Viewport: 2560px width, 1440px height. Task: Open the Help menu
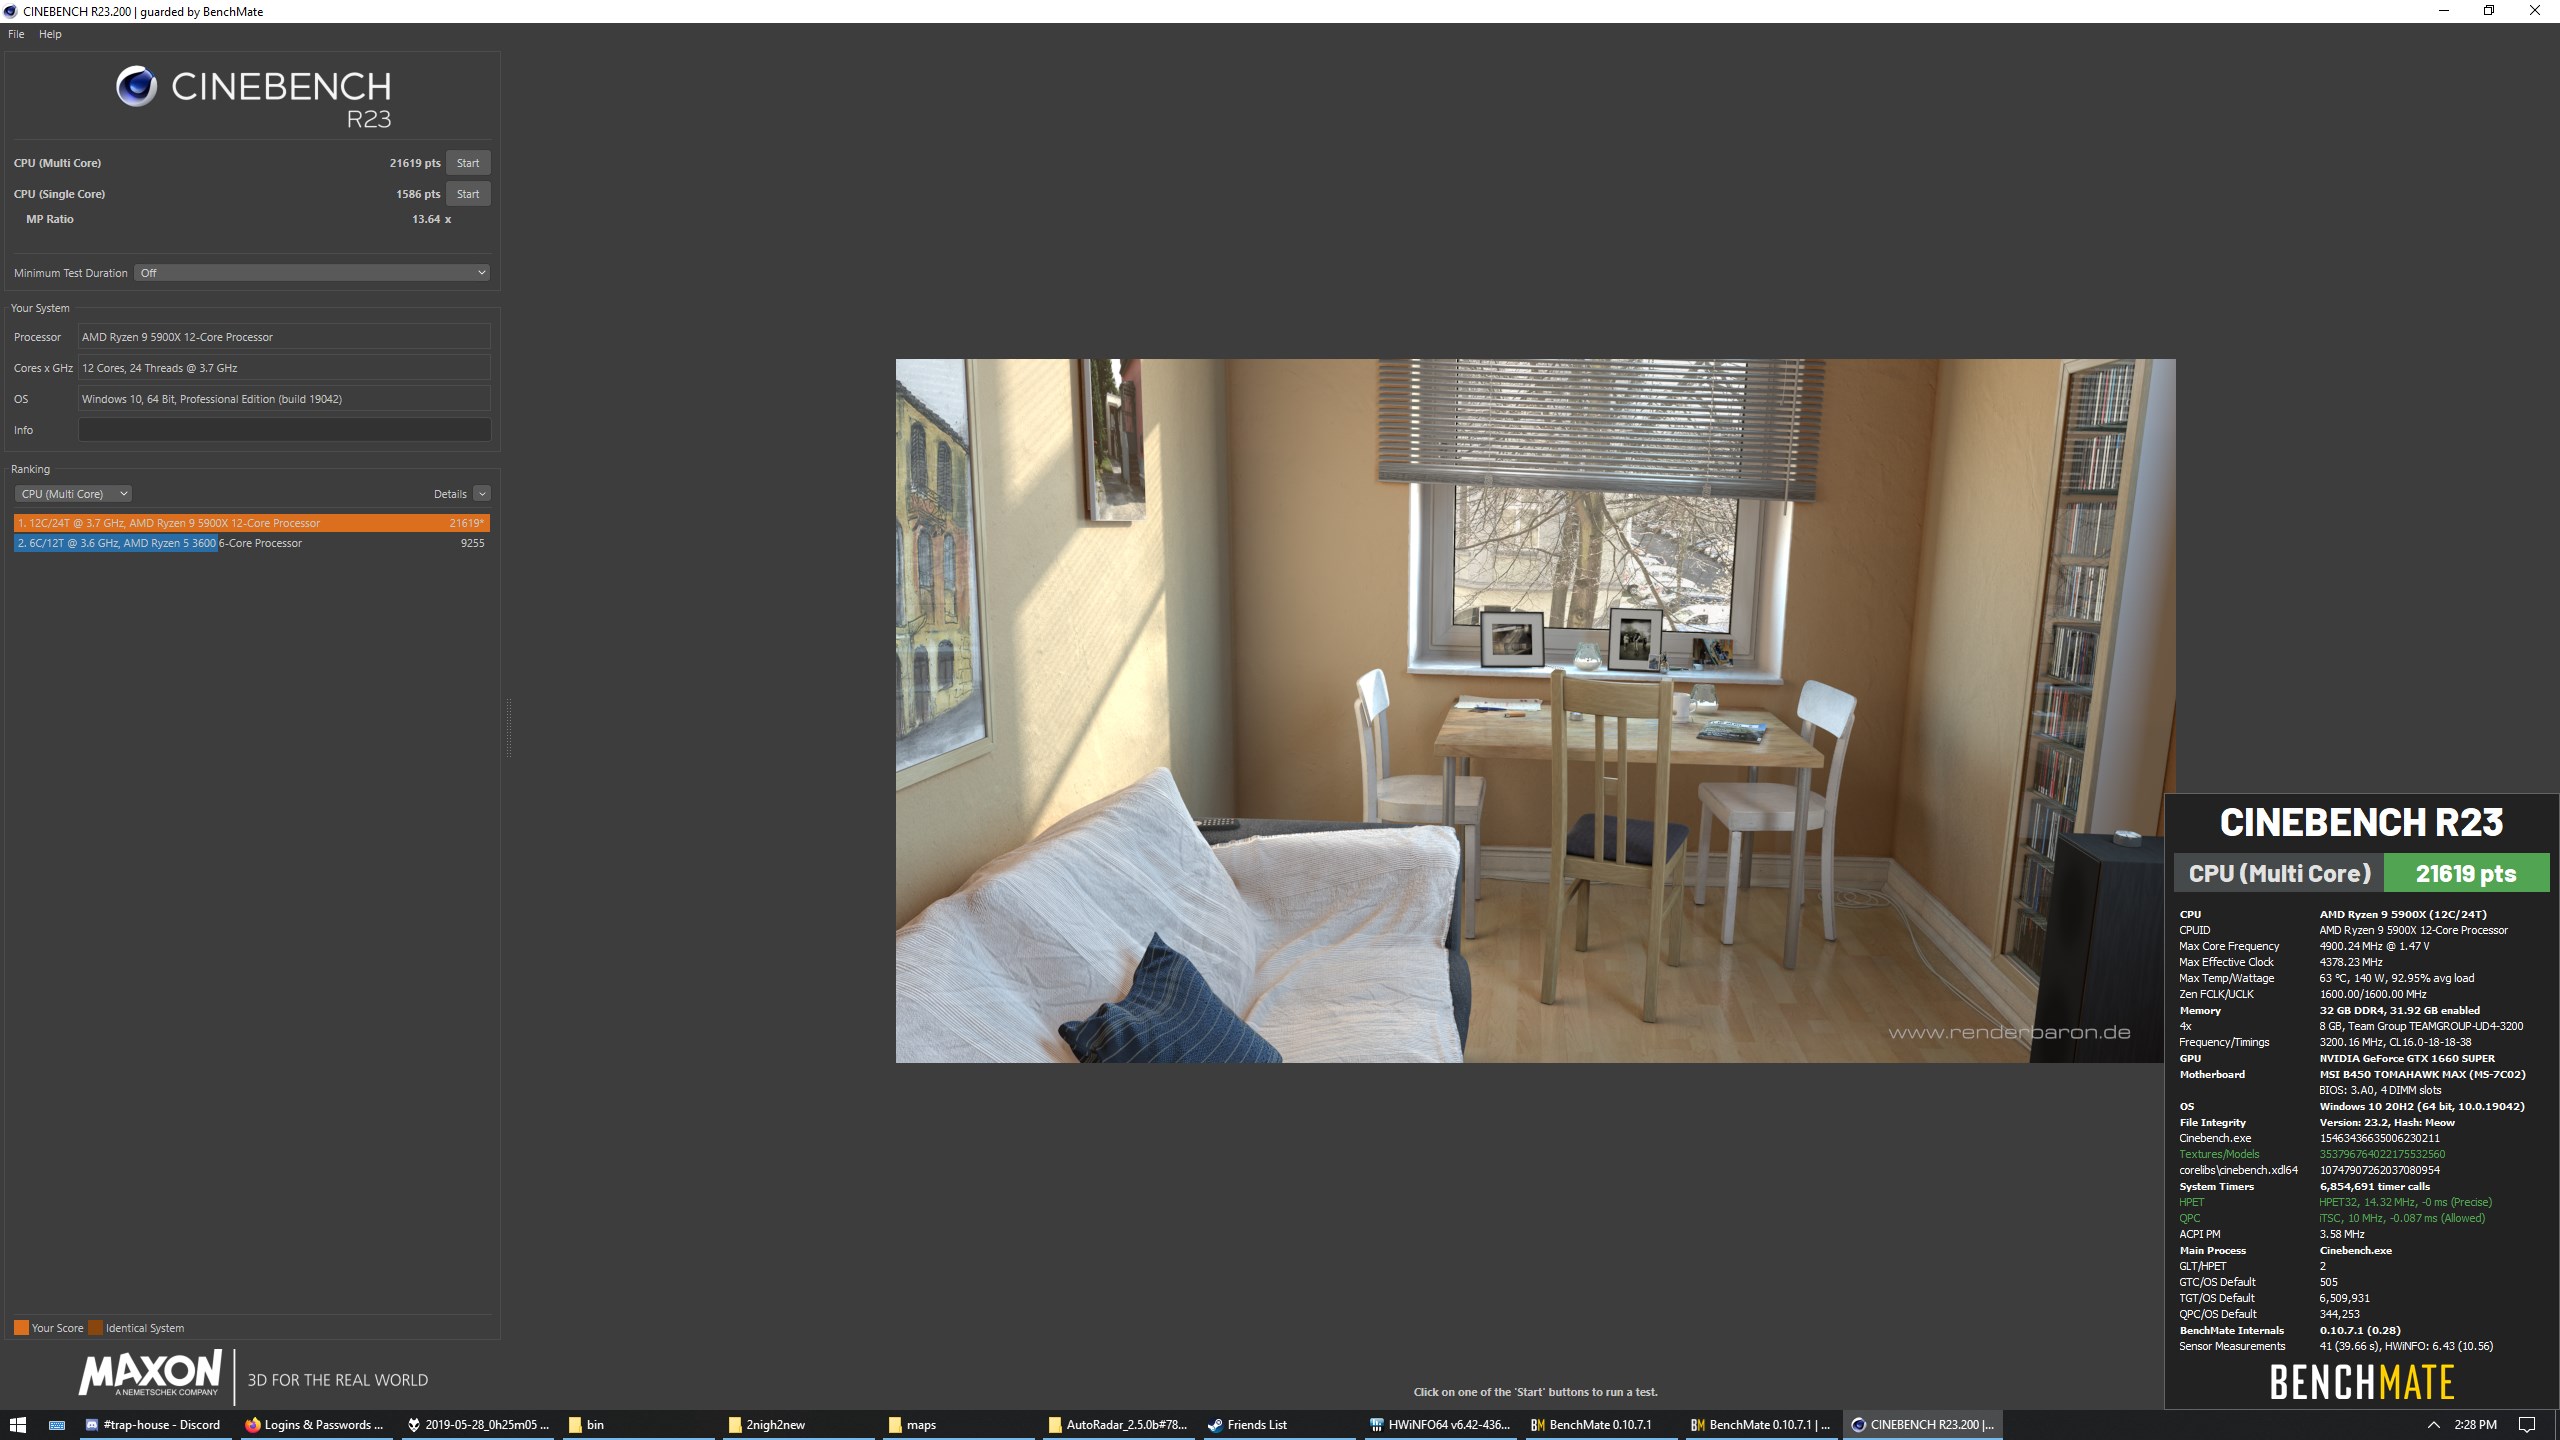click(50, 34)
